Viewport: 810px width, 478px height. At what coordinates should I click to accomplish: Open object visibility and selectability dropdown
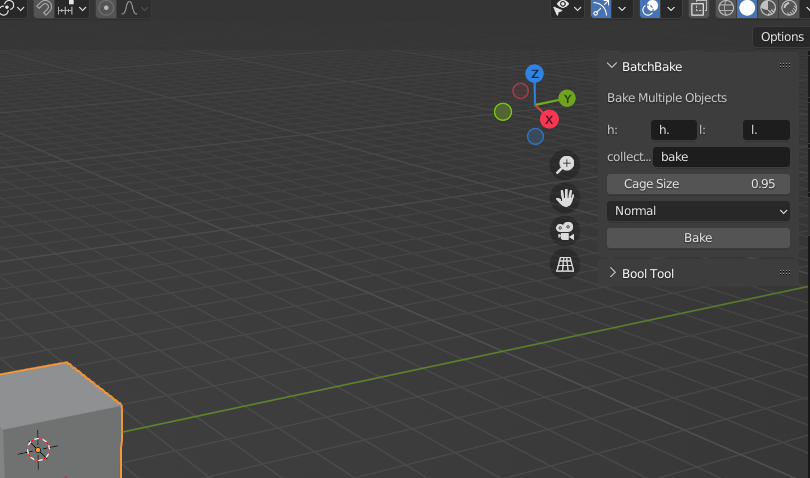tap(567, 8)
